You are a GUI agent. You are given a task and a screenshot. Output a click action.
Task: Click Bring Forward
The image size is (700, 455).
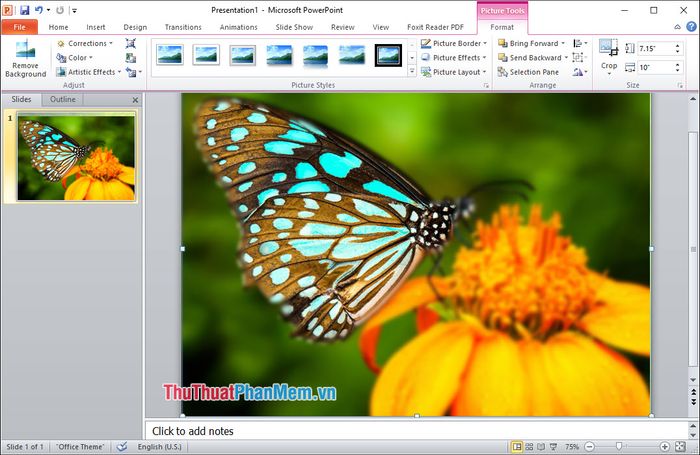coord(531,43)
